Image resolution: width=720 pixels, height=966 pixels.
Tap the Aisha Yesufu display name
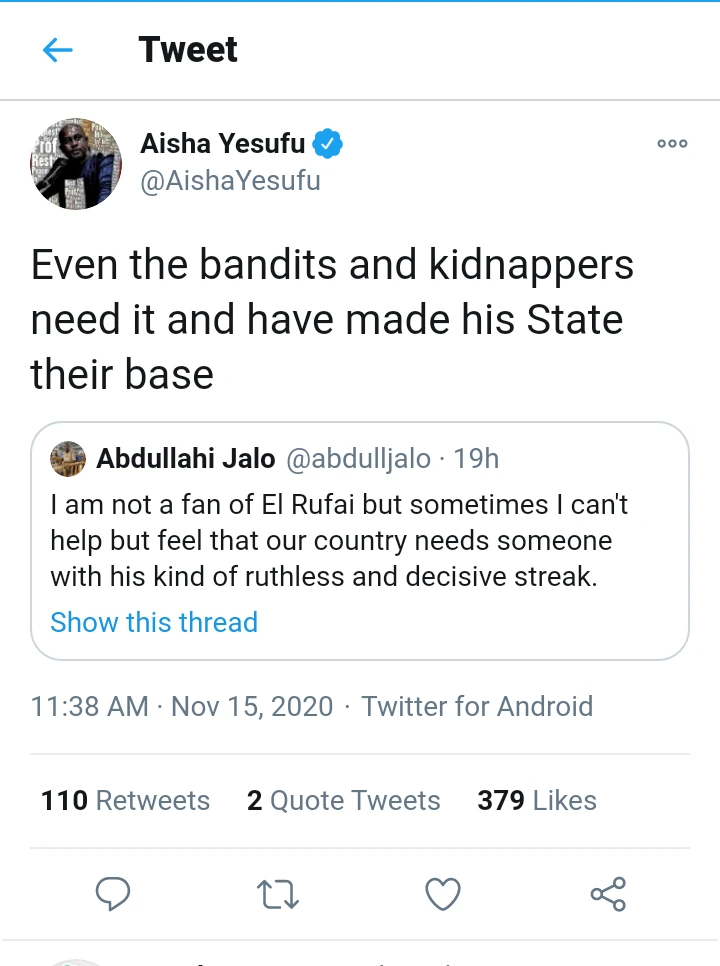[x=222, y=144]
